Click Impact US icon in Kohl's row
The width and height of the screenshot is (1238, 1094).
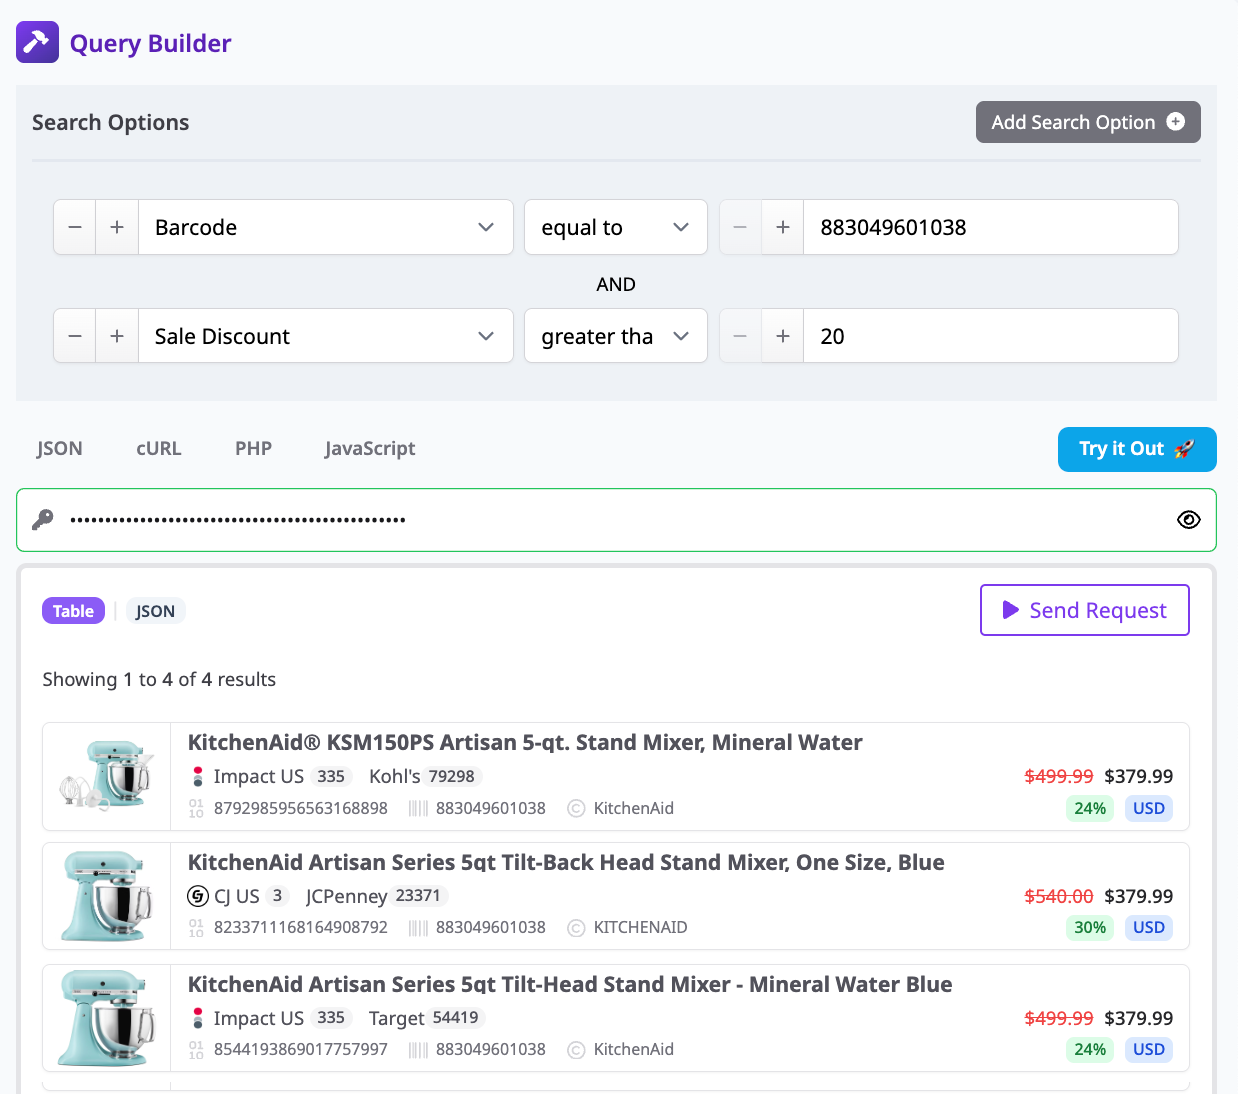(198, 776)
